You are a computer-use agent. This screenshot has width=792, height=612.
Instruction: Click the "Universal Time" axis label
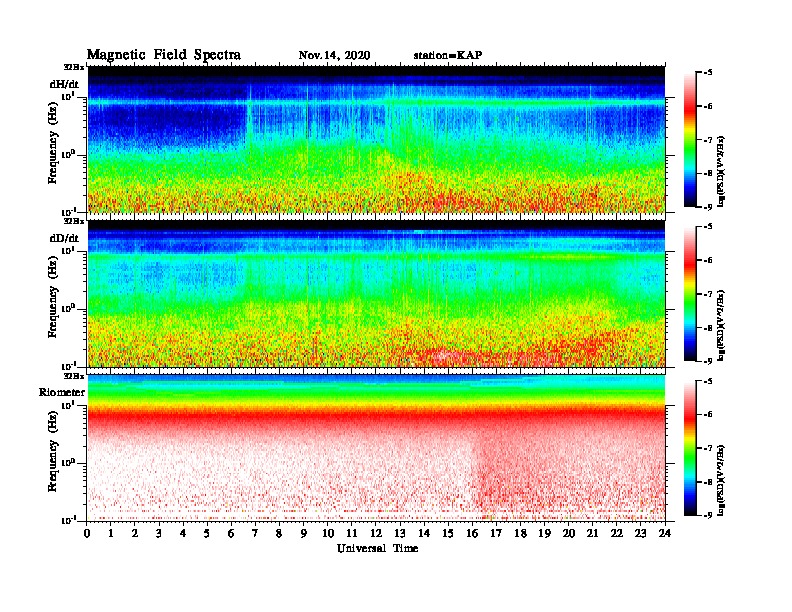[x=377, y=548]
